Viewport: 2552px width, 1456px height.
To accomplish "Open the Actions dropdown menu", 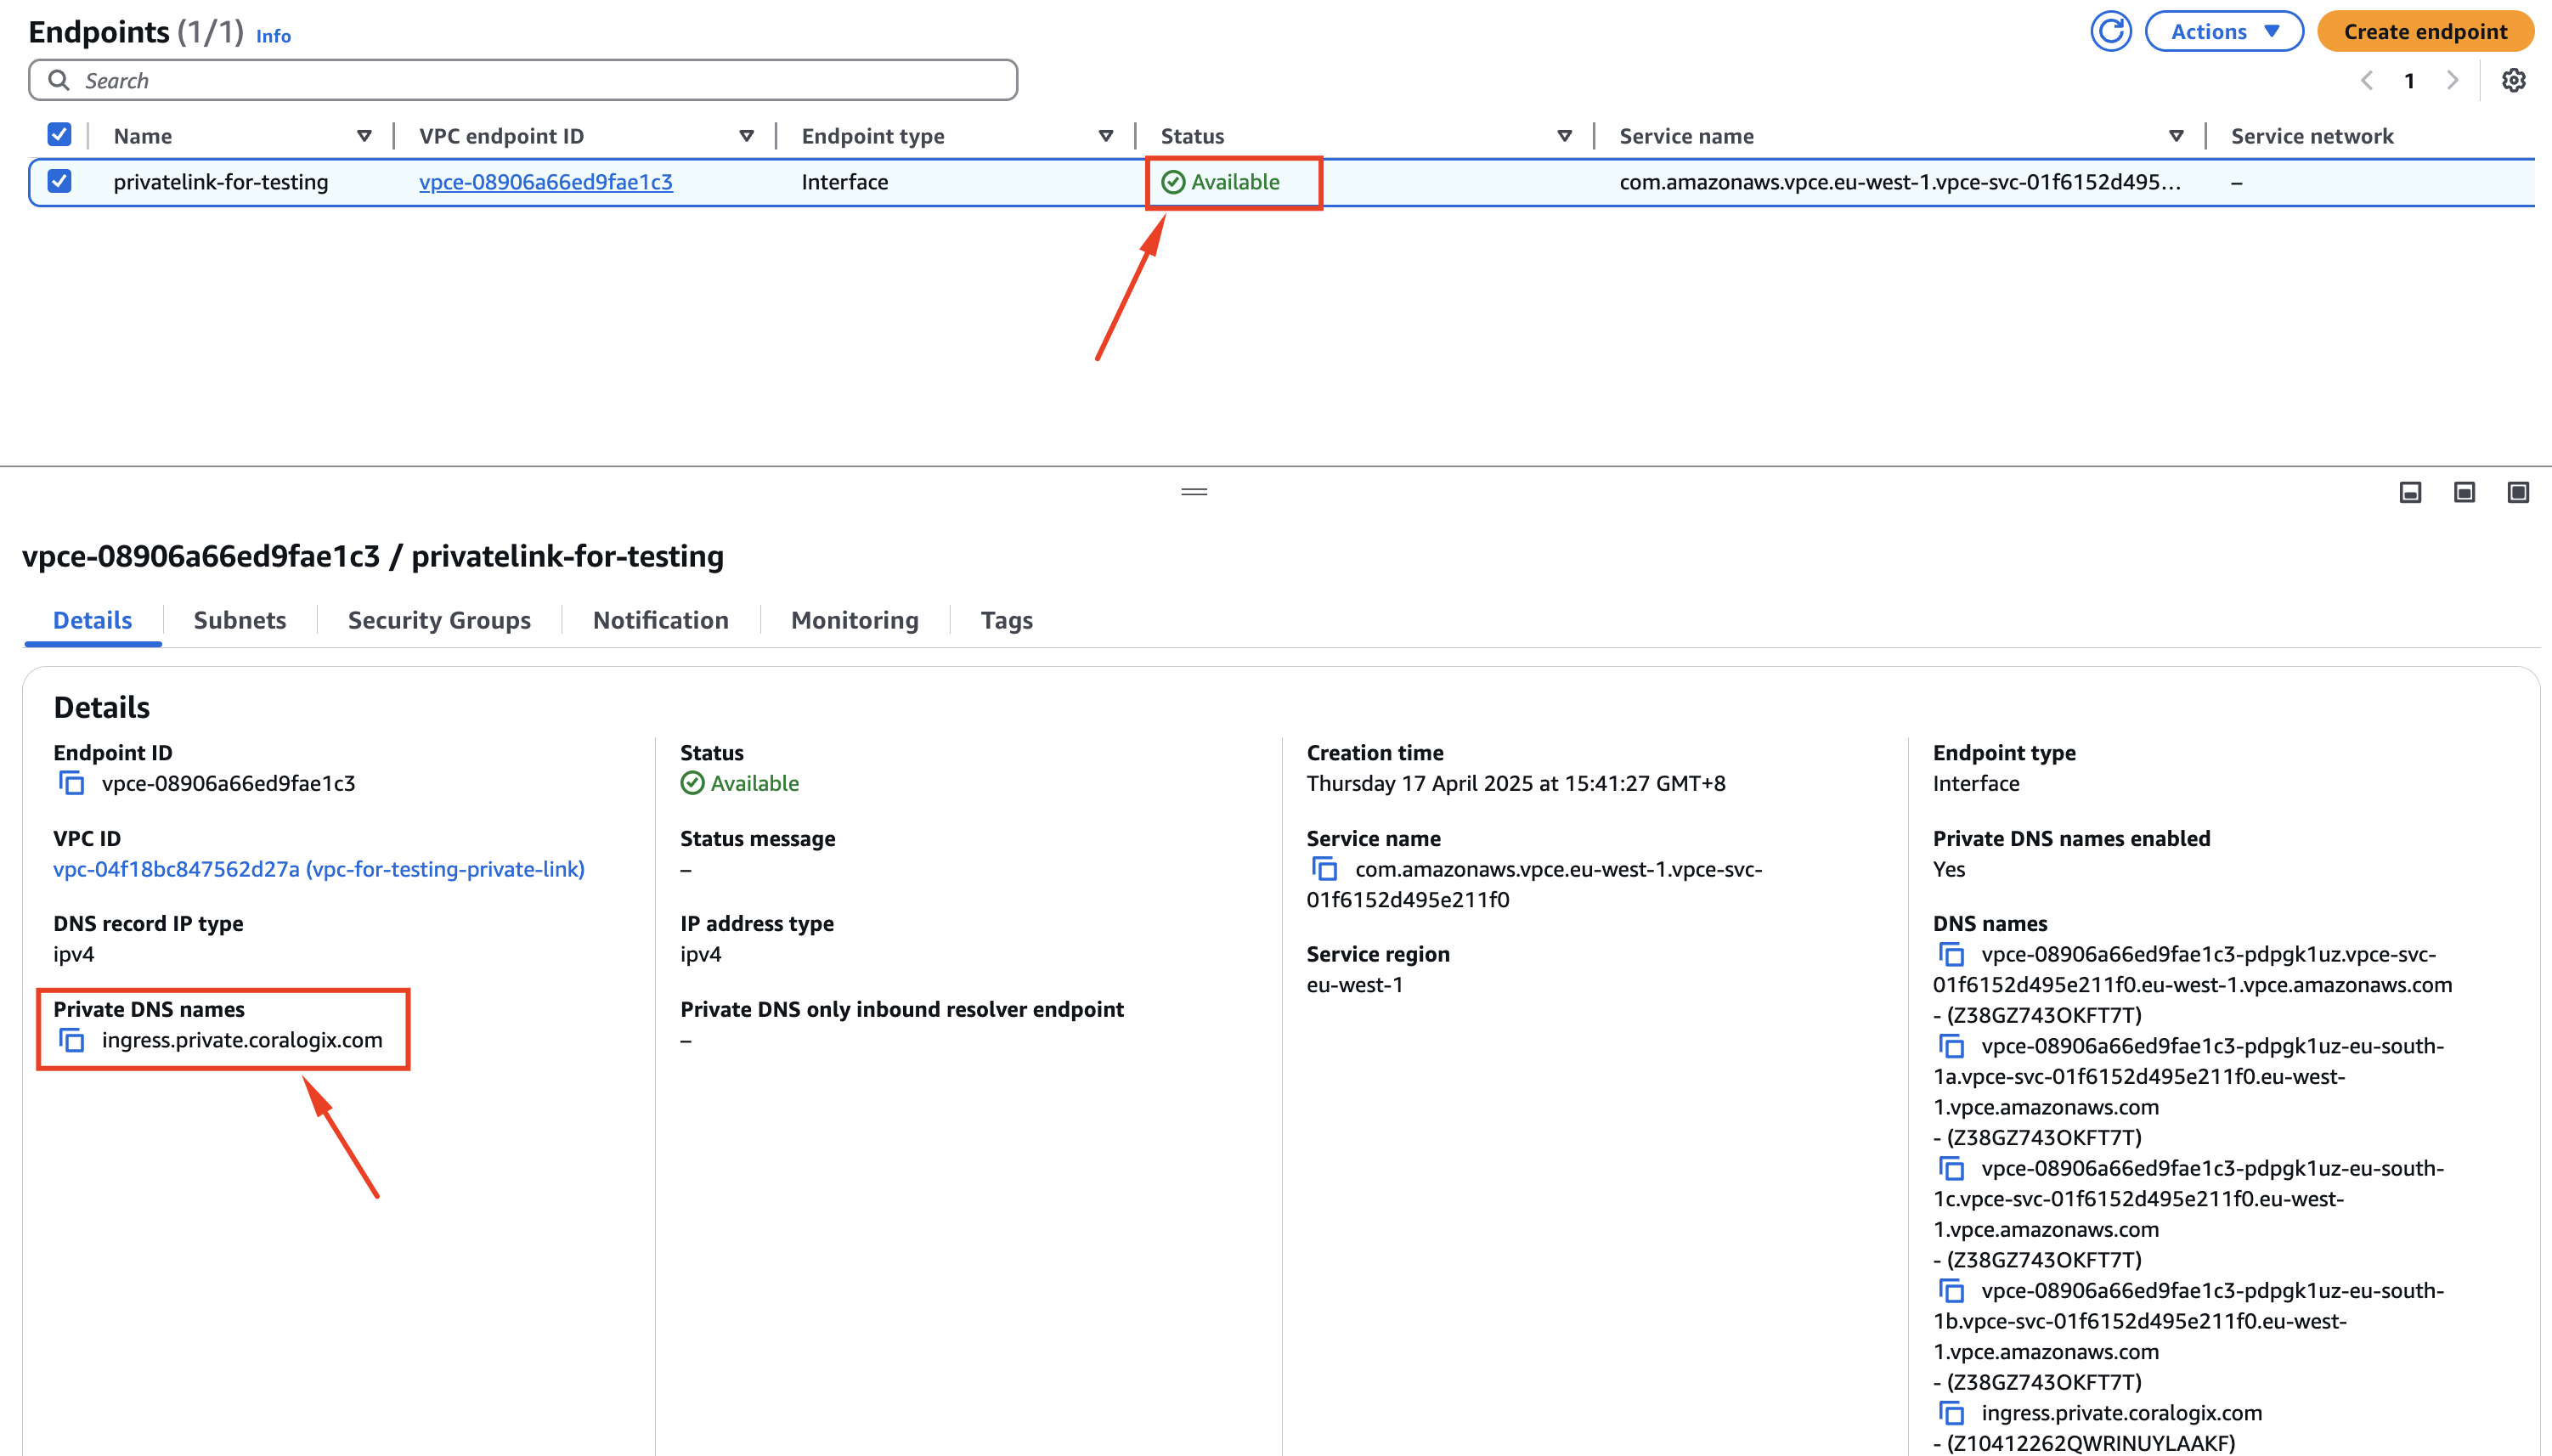I will point(2224,32).
